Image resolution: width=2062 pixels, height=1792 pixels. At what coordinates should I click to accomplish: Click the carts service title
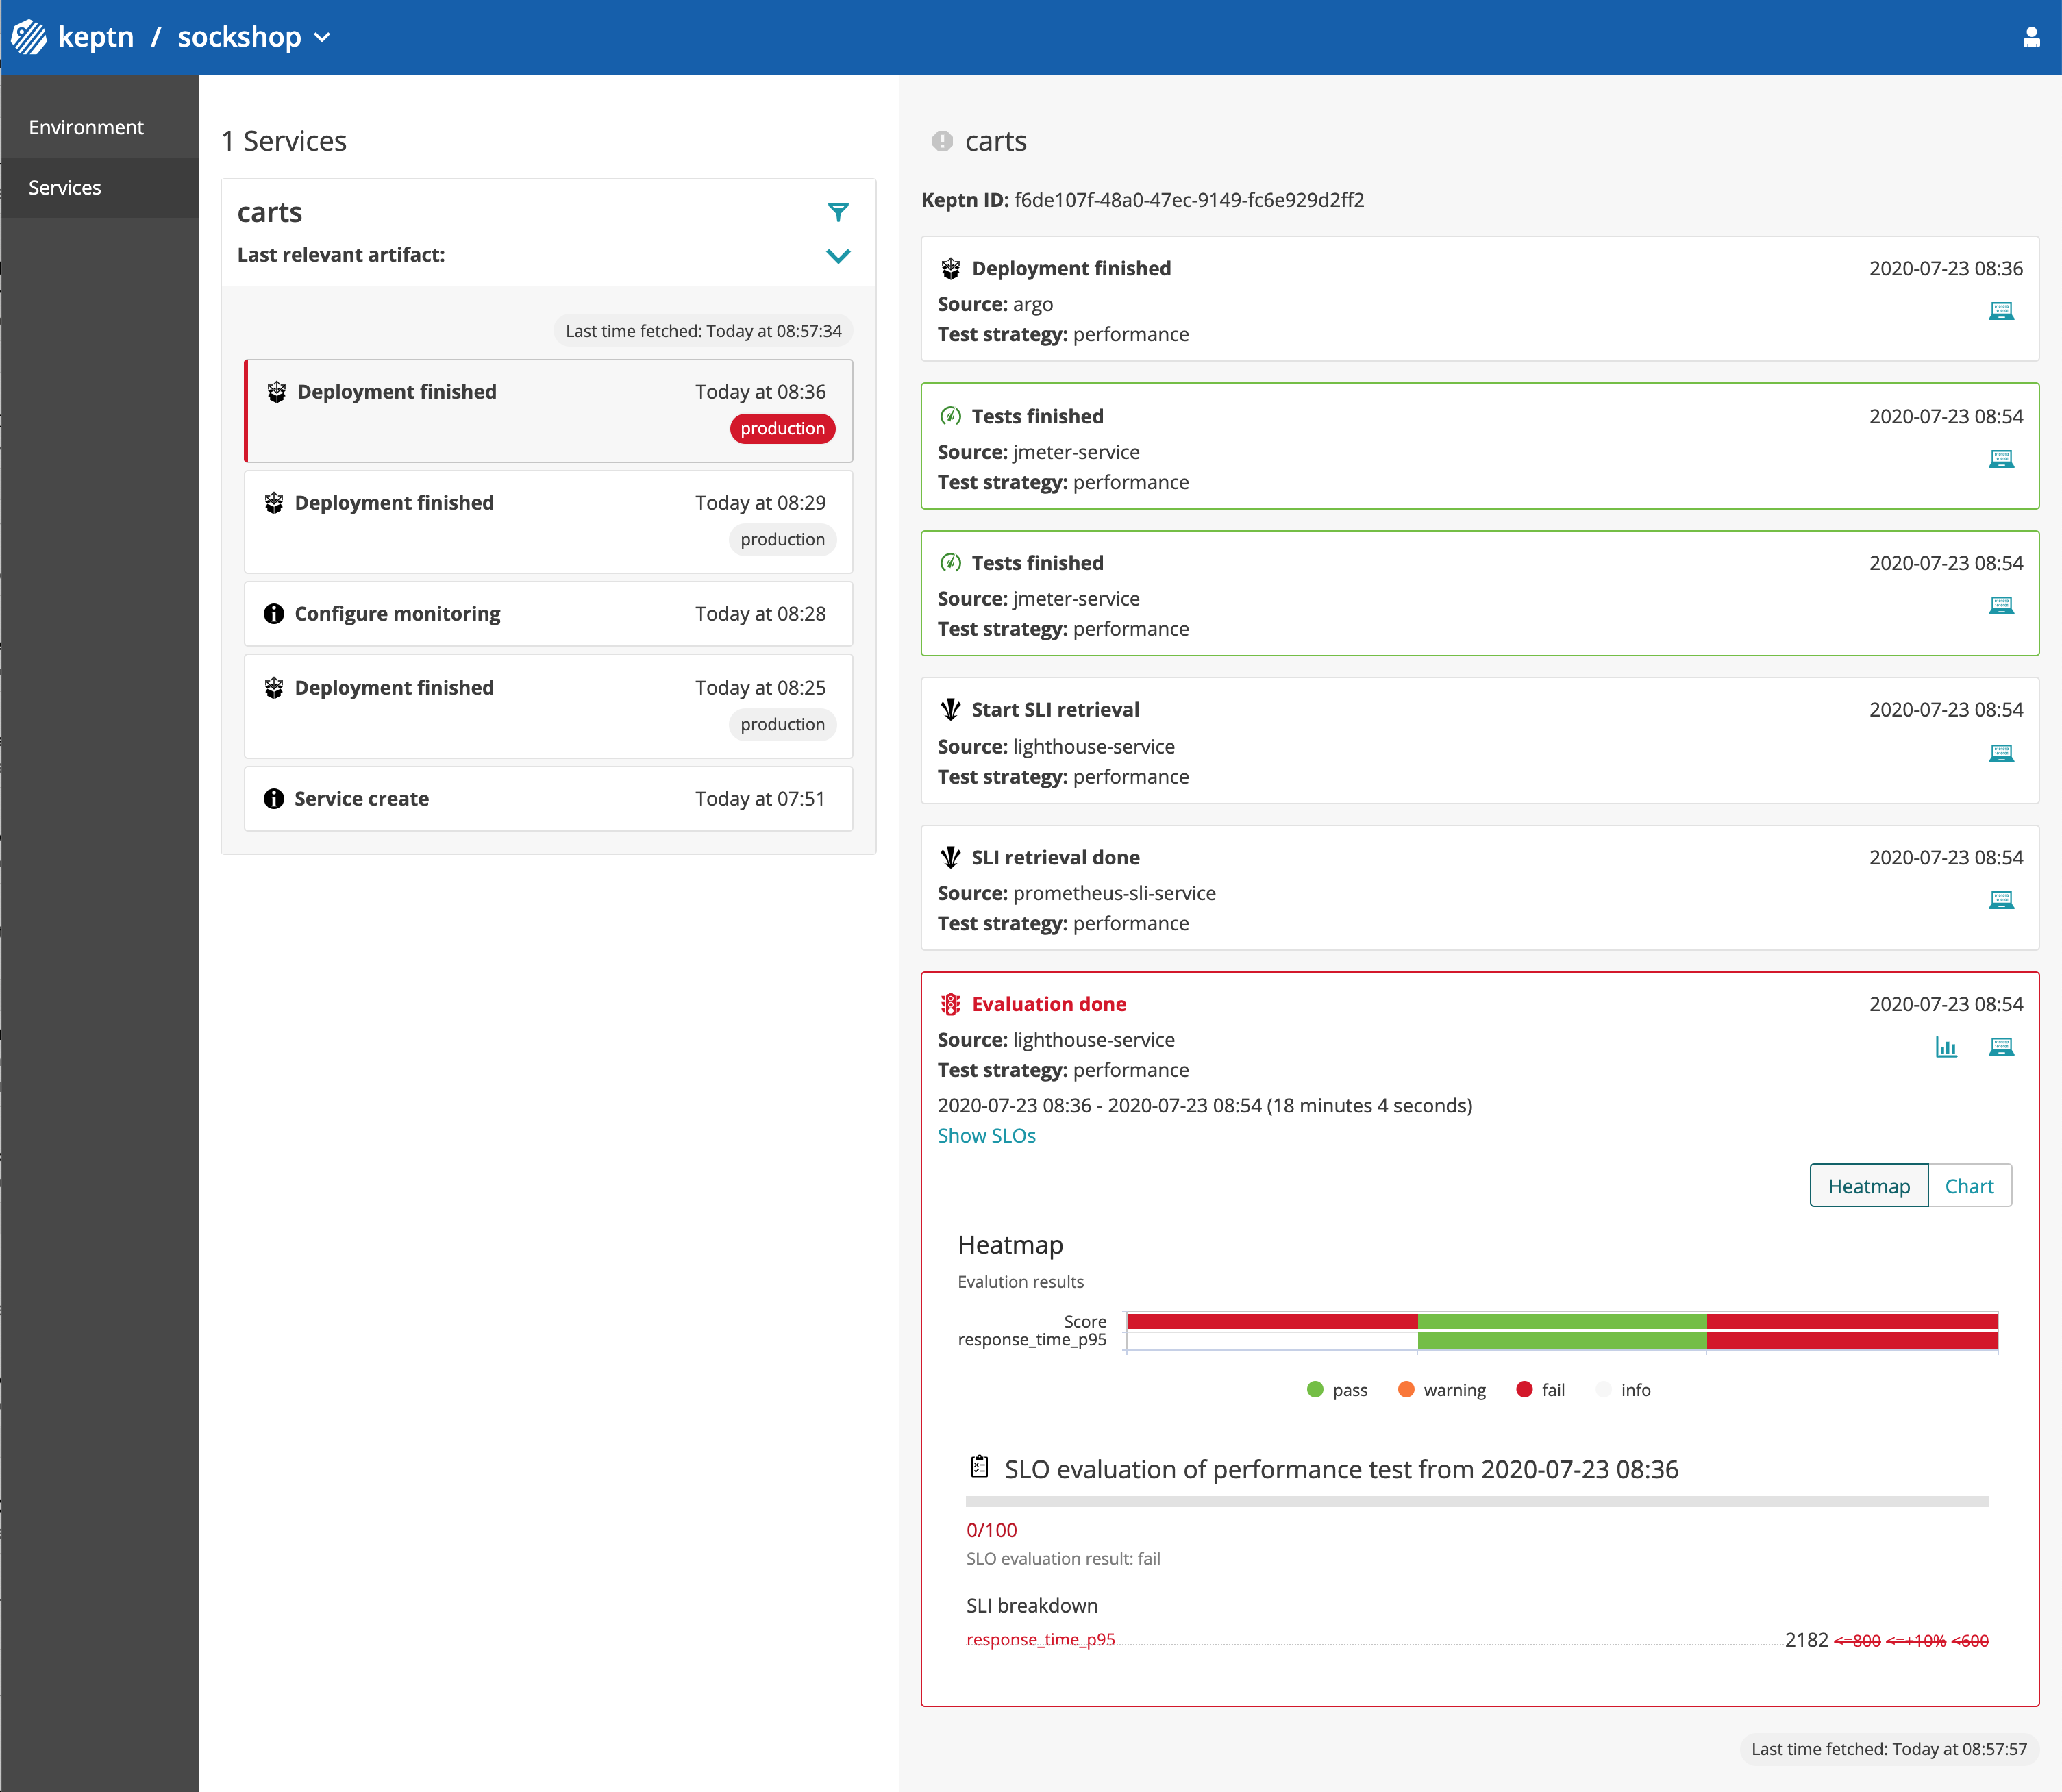click(269, 212)
